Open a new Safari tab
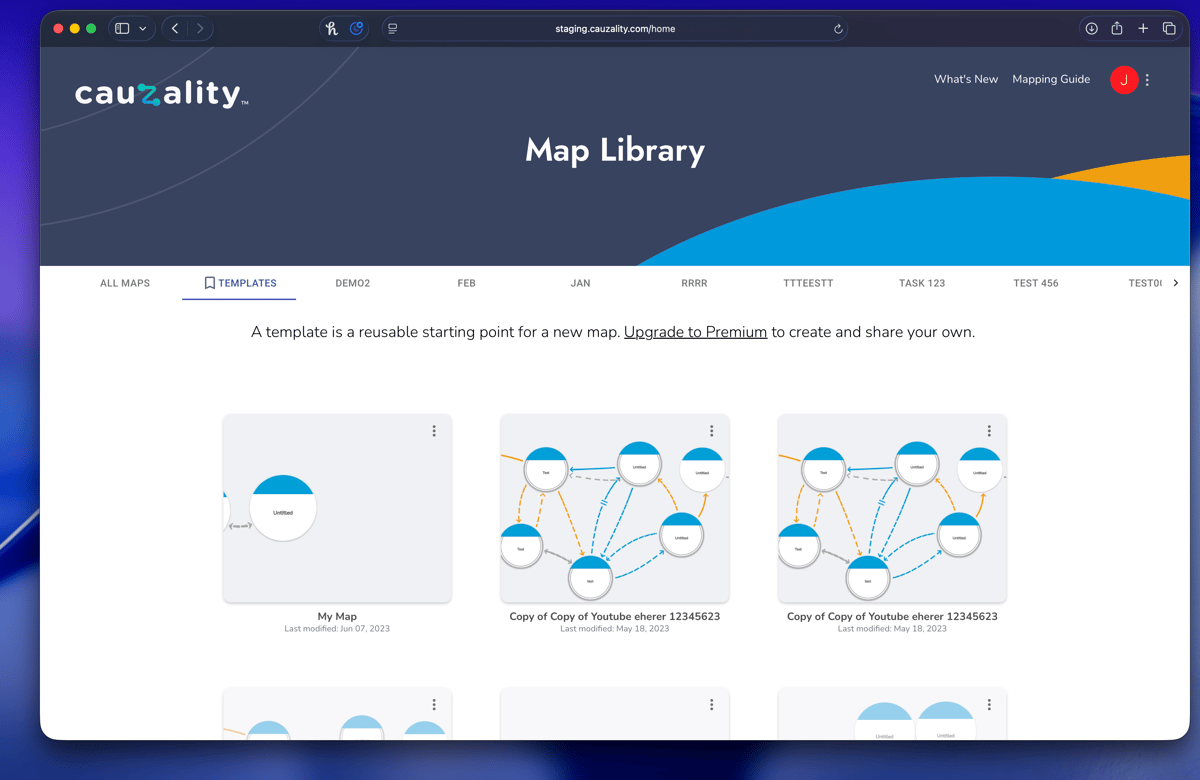Viewport: 1200px width, 780px height. pos(1143,29)
